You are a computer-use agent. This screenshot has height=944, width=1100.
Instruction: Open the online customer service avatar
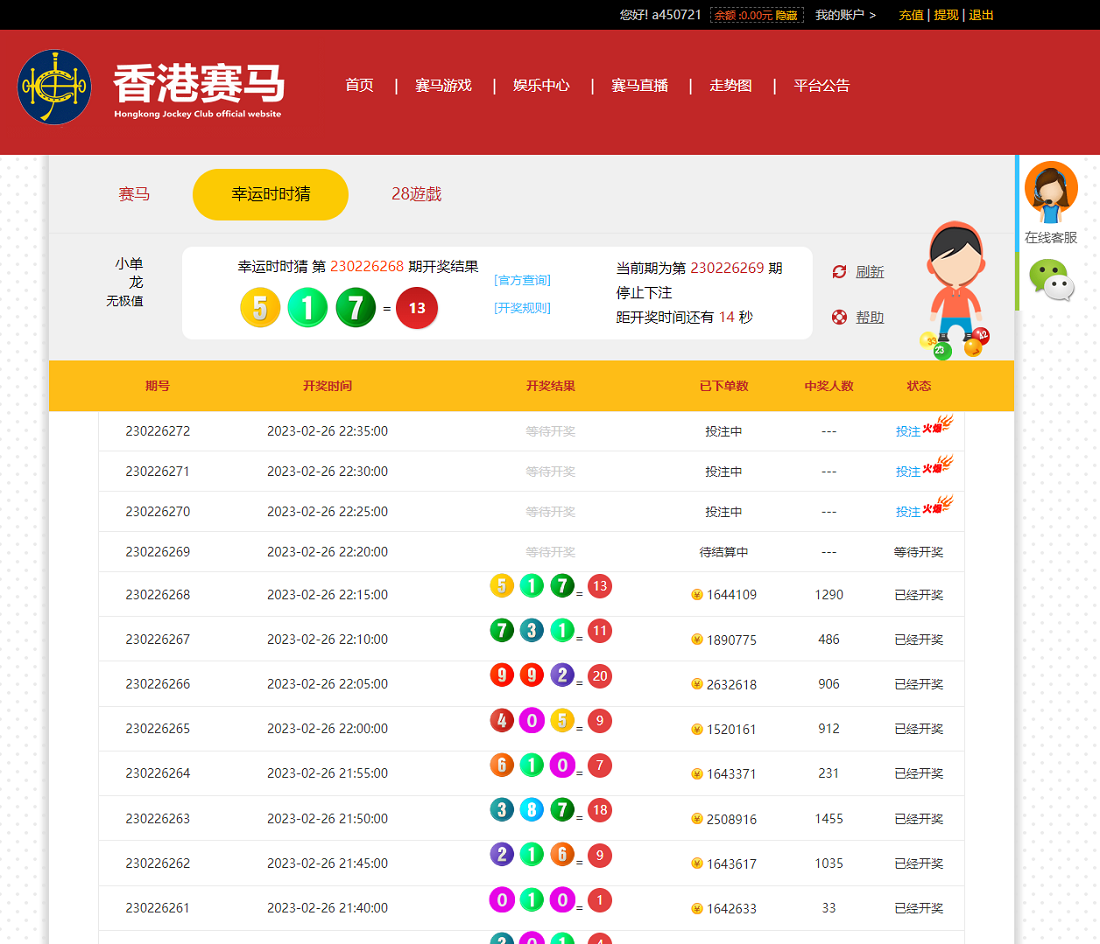point(1050,191)
